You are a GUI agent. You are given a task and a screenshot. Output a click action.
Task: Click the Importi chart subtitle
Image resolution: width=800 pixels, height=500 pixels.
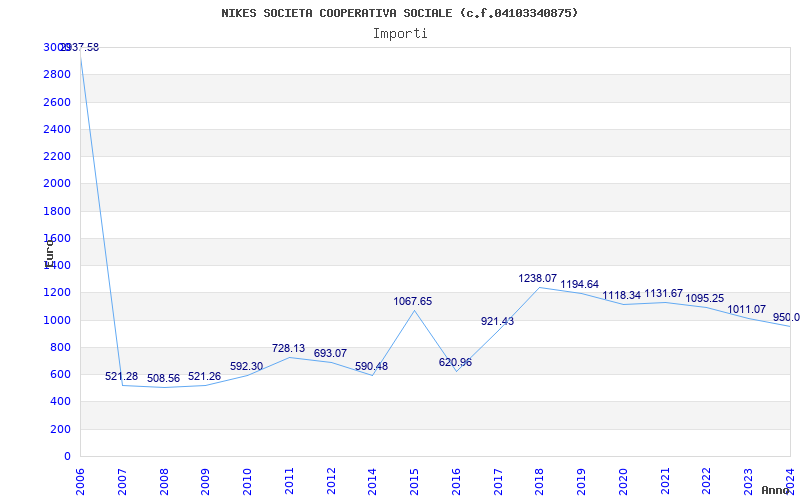(x=400, y=34)
